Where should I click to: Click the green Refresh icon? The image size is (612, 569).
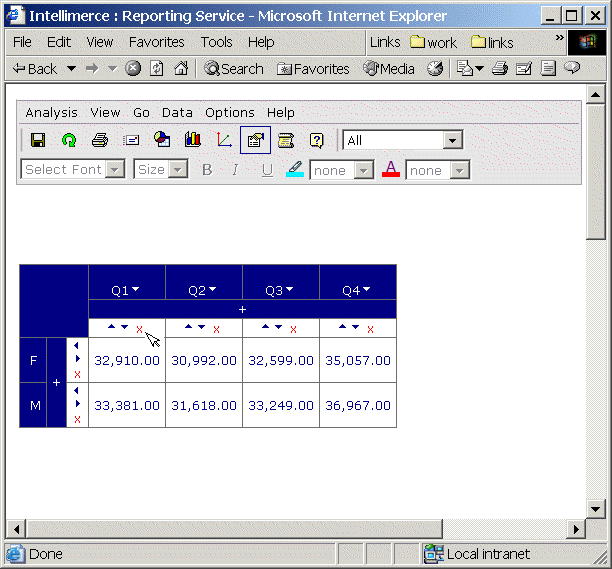pyautogui.click(x=69, y=140)
